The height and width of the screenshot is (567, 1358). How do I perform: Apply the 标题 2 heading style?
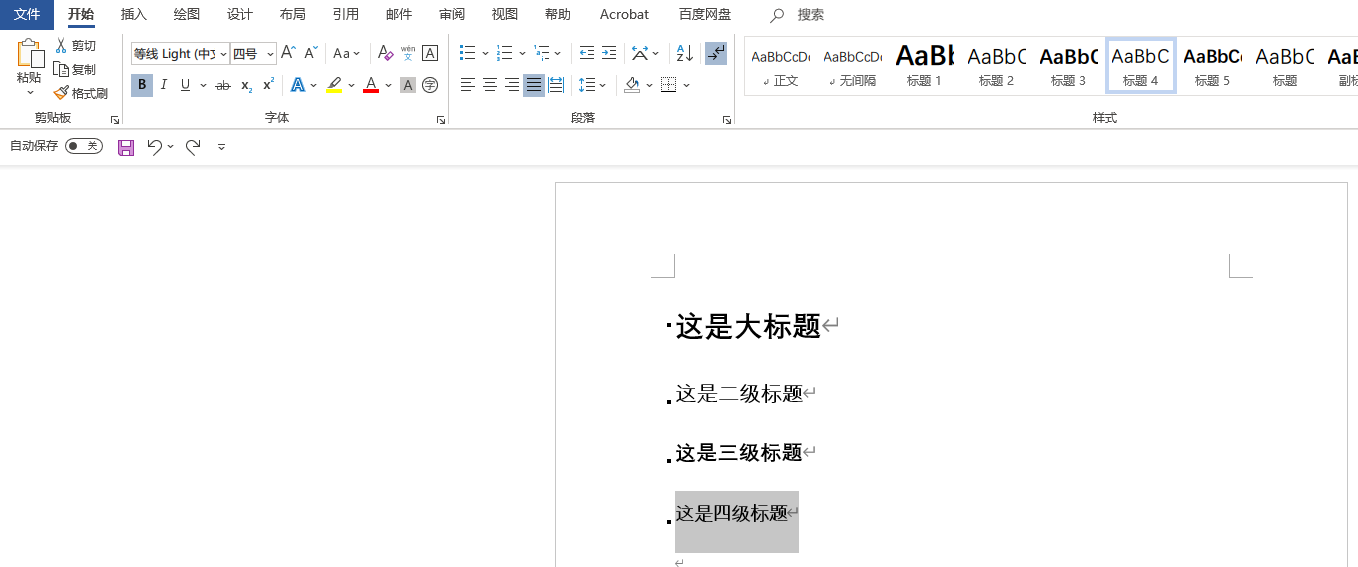[997, 67]
